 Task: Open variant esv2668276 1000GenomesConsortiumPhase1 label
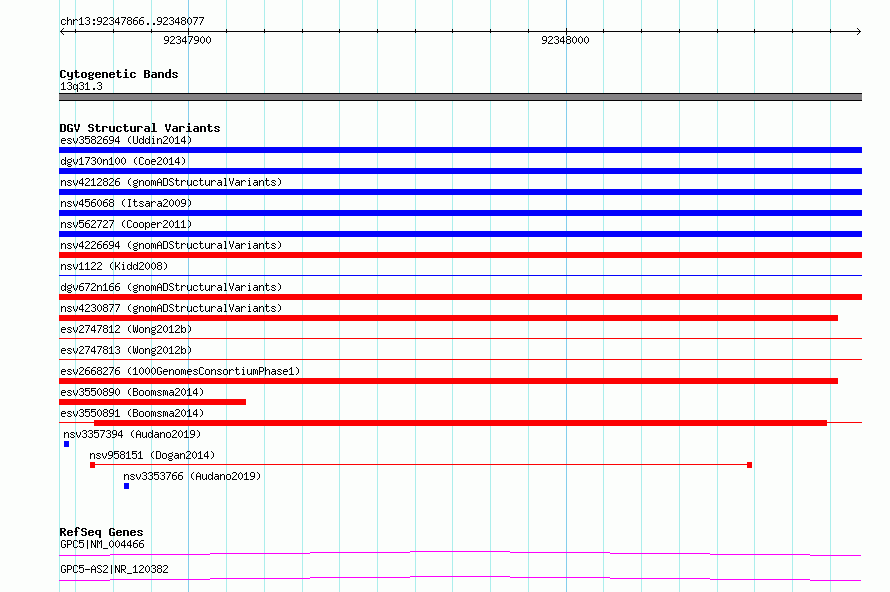click(x=180, y=371)
